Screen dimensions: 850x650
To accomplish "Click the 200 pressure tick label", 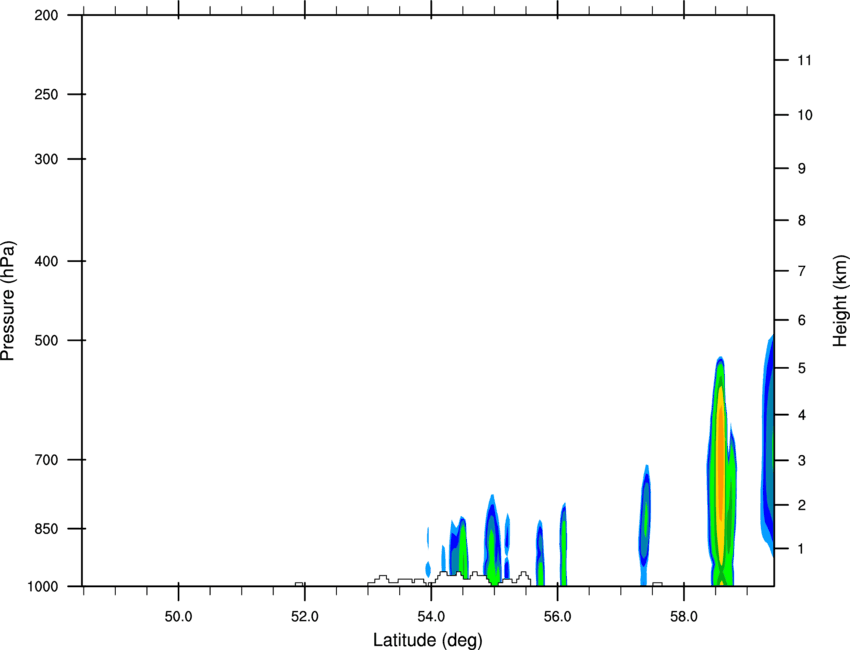I will (x=46, y=15).
